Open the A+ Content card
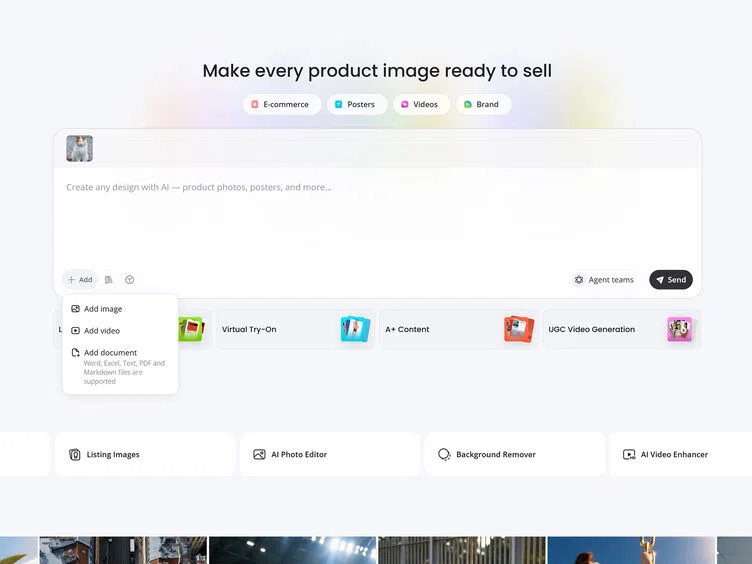This screenshot has height=564, width=752. 459,329
